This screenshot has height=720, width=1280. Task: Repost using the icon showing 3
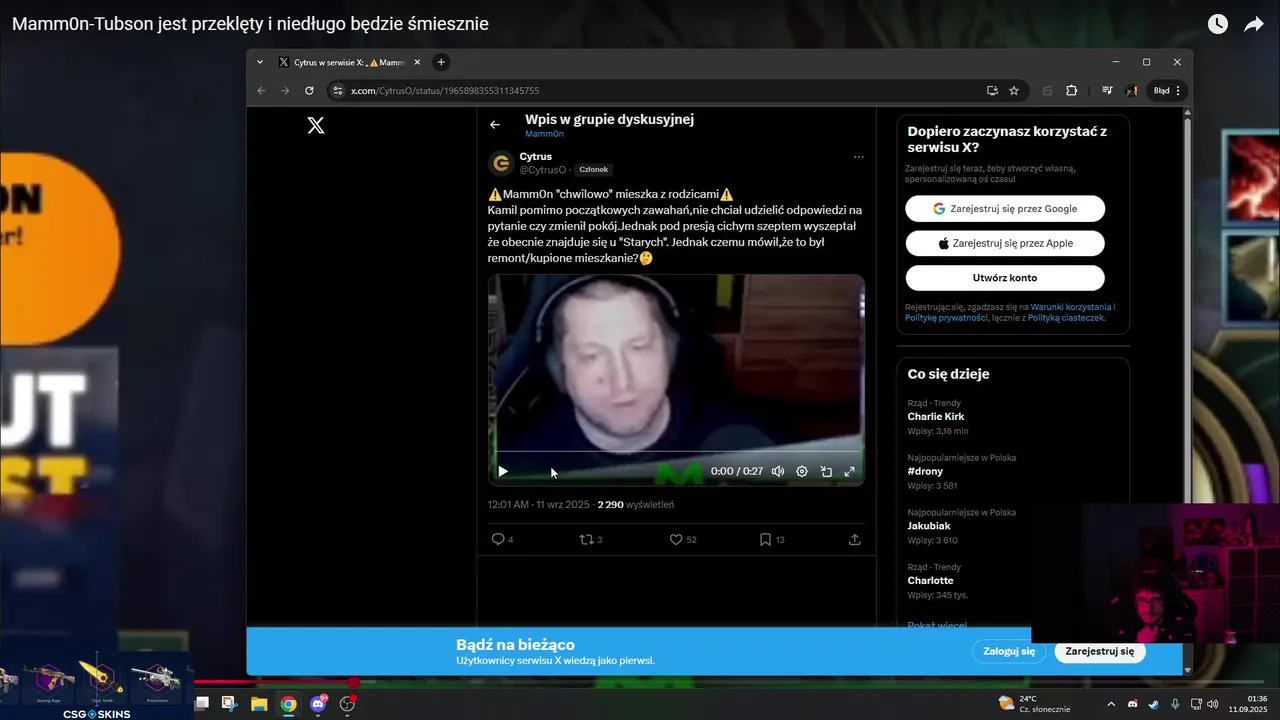coord(591,540)
